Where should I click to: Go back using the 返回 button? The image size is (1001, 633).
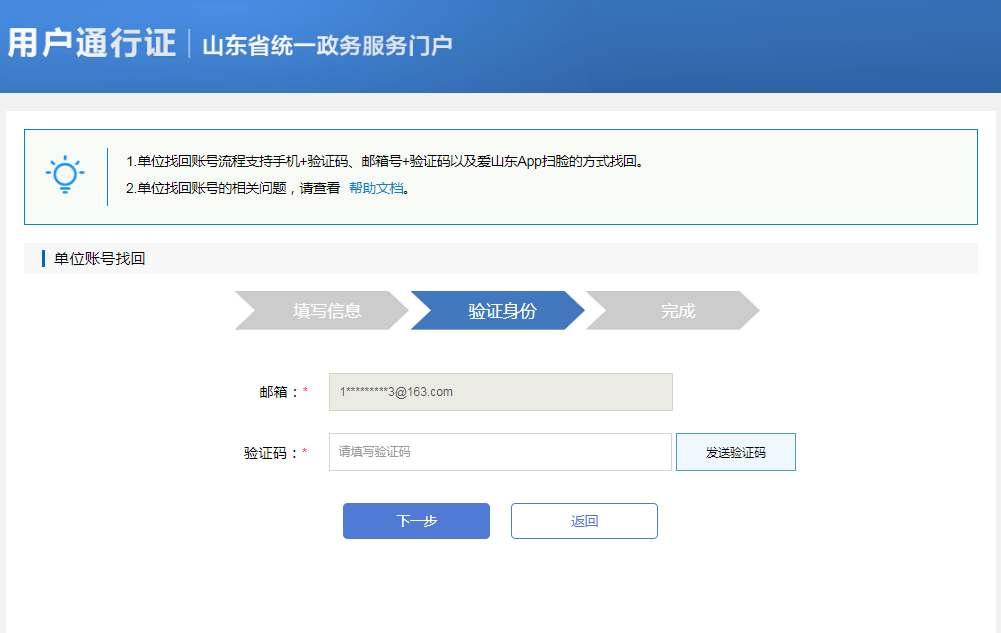point(584,521)
